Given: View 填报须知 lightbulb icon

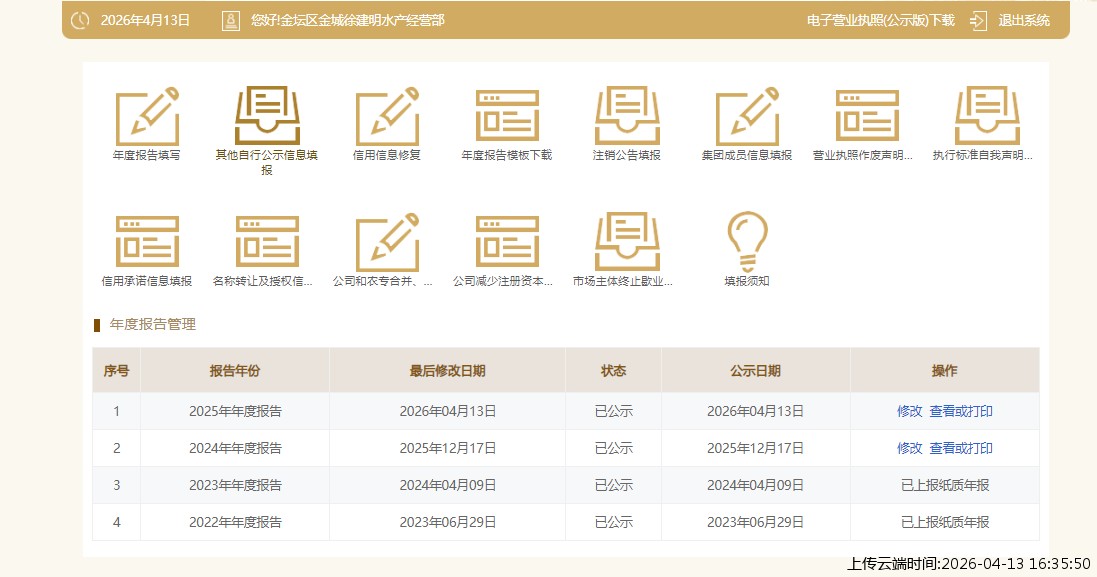Looking at the screenshot, I should (x=747, y=240).
